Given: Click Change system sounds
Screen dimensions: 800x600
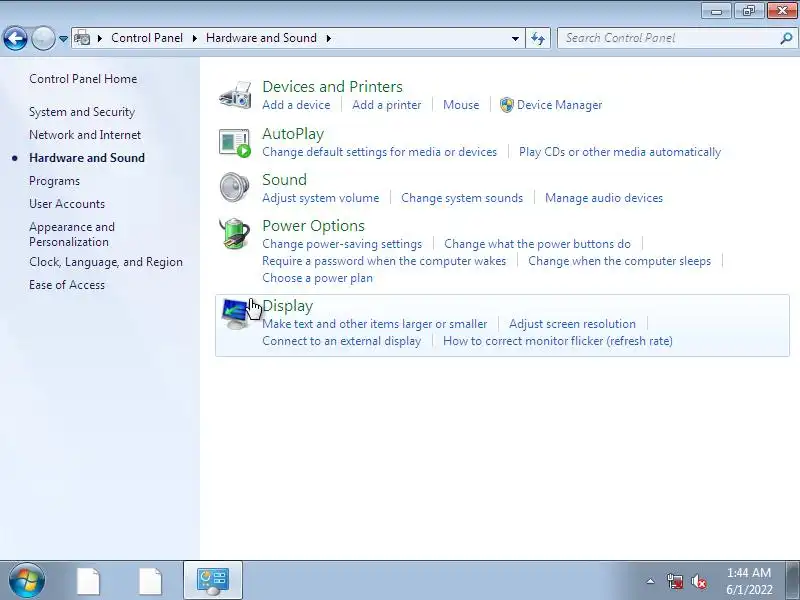Looking at the screenshot, I should coord(462,198).
